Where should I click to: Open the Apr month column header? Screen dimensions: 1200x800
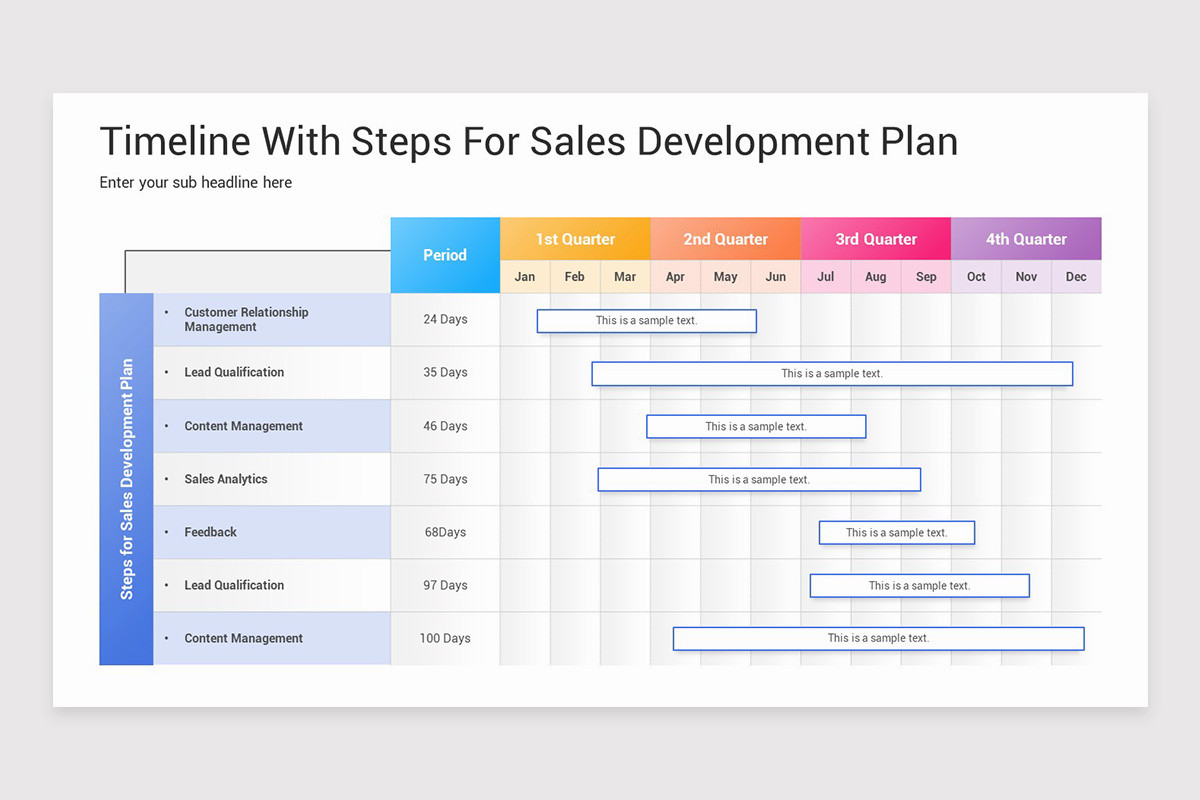675,276
